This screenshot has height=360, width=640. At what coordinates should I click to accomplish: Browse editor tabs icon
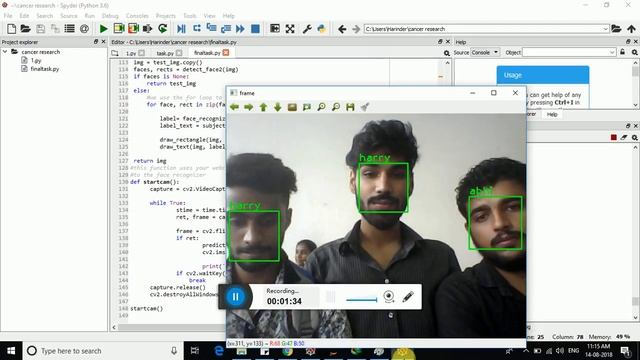click(x=115, y=53)
